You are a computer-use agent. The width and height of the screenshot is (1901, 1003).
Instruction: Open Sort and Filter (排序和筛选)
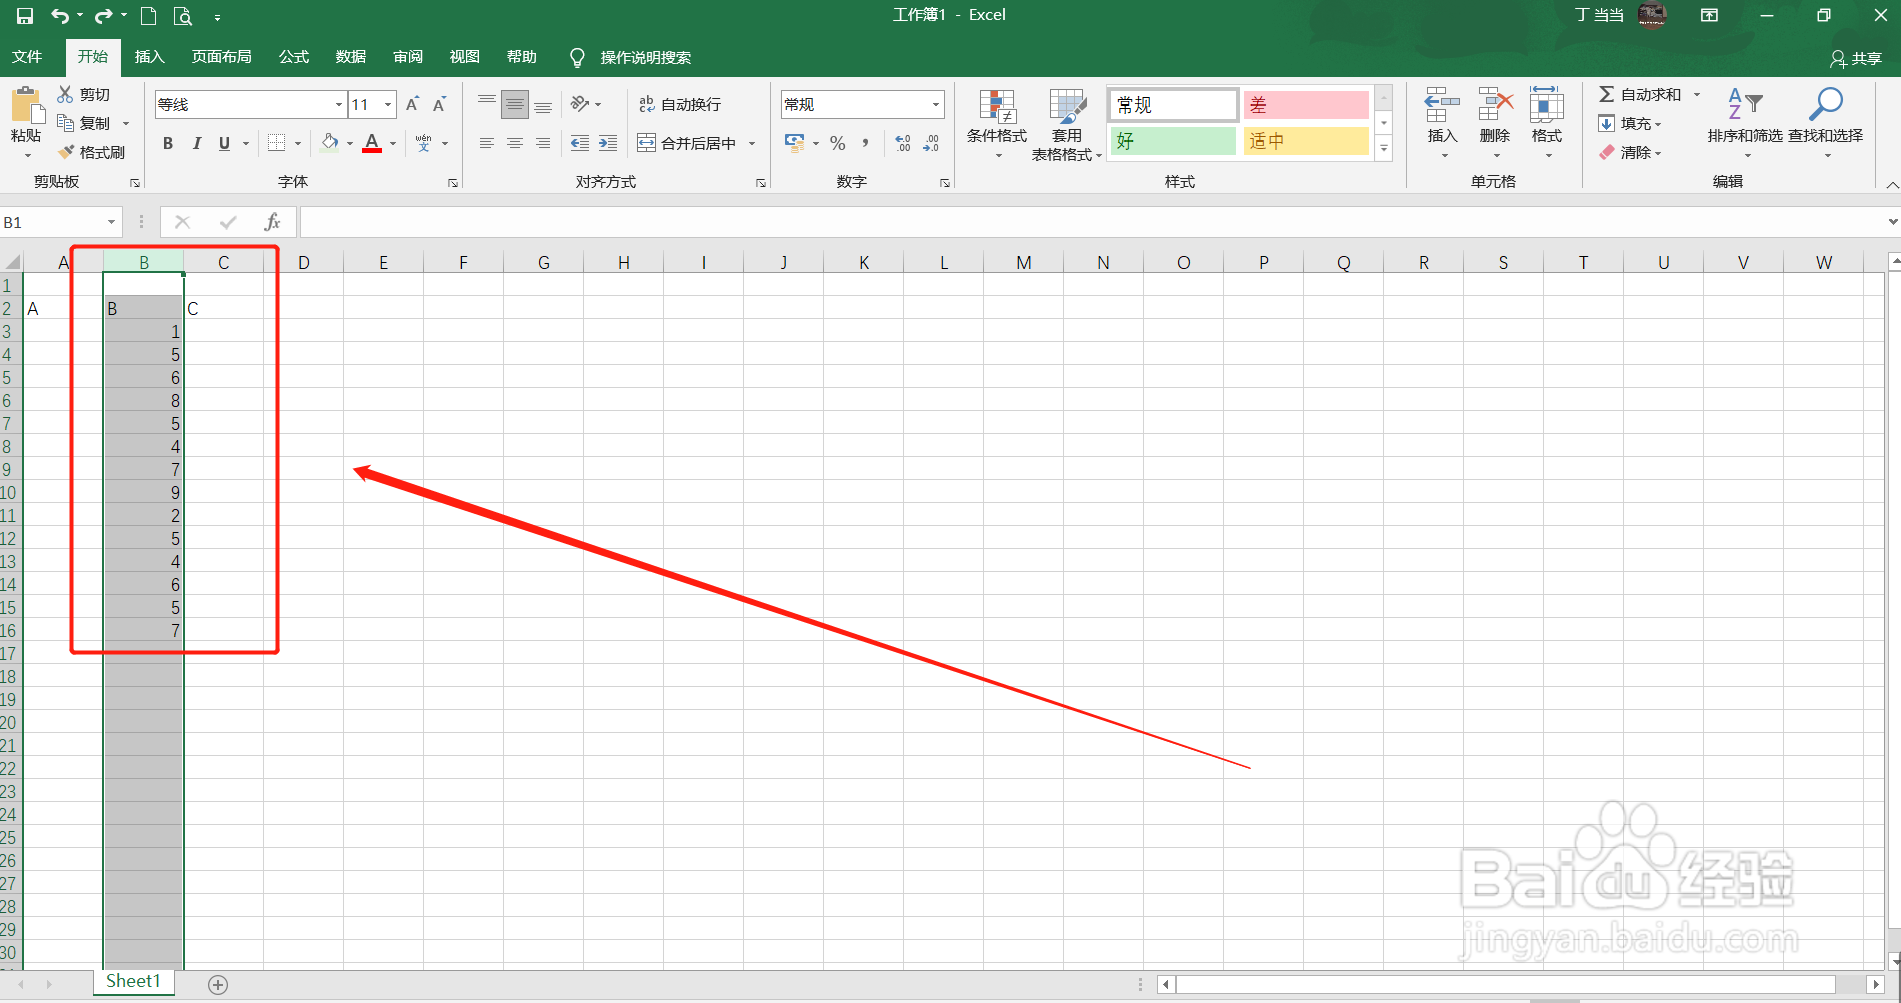1745,123
